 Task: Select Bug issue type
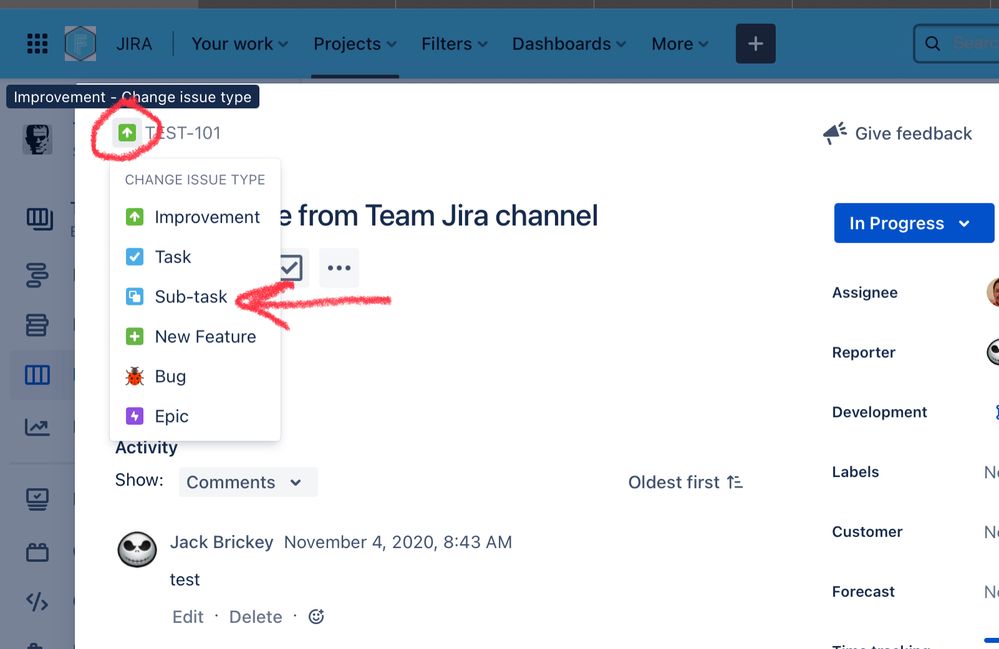pos(194,376)
